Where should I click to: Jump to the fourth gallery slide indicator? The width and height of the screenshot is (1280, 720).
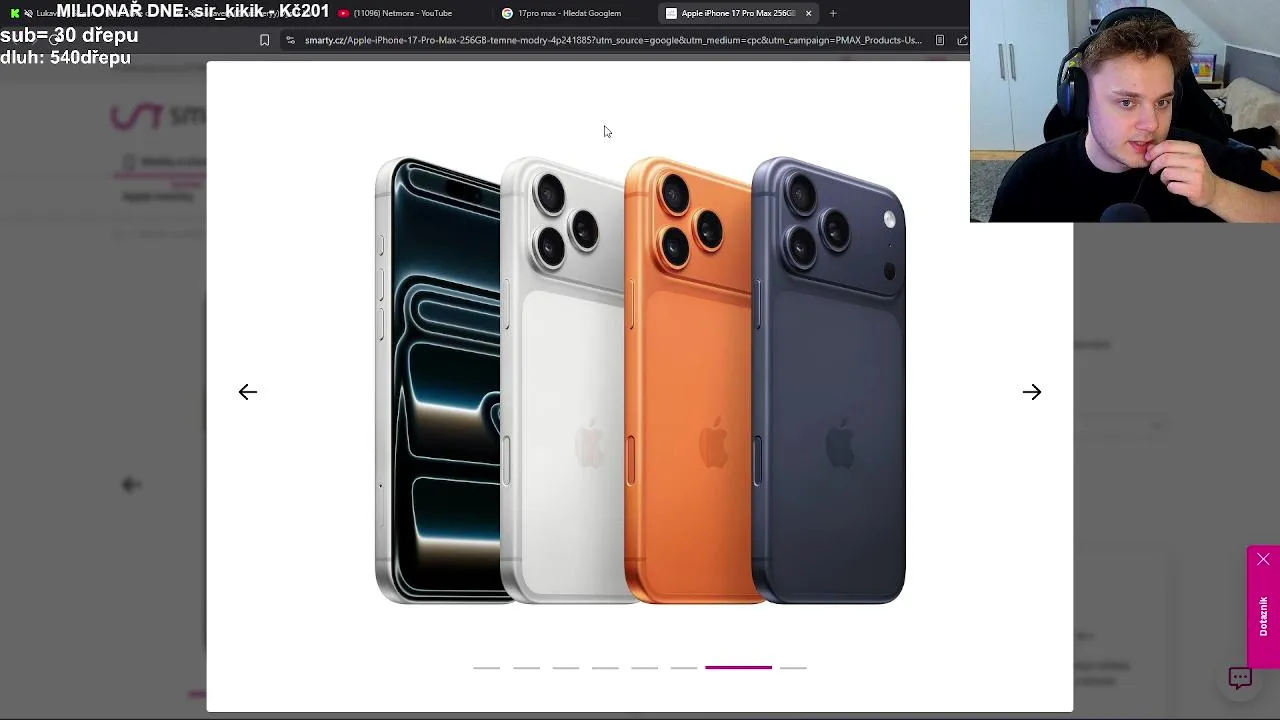(605, 667)
